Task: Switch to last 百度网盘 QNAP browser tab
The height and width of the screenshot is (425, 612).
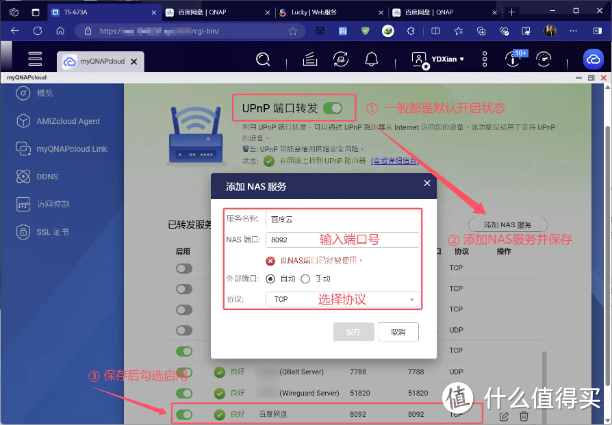Action: point(443,12)
